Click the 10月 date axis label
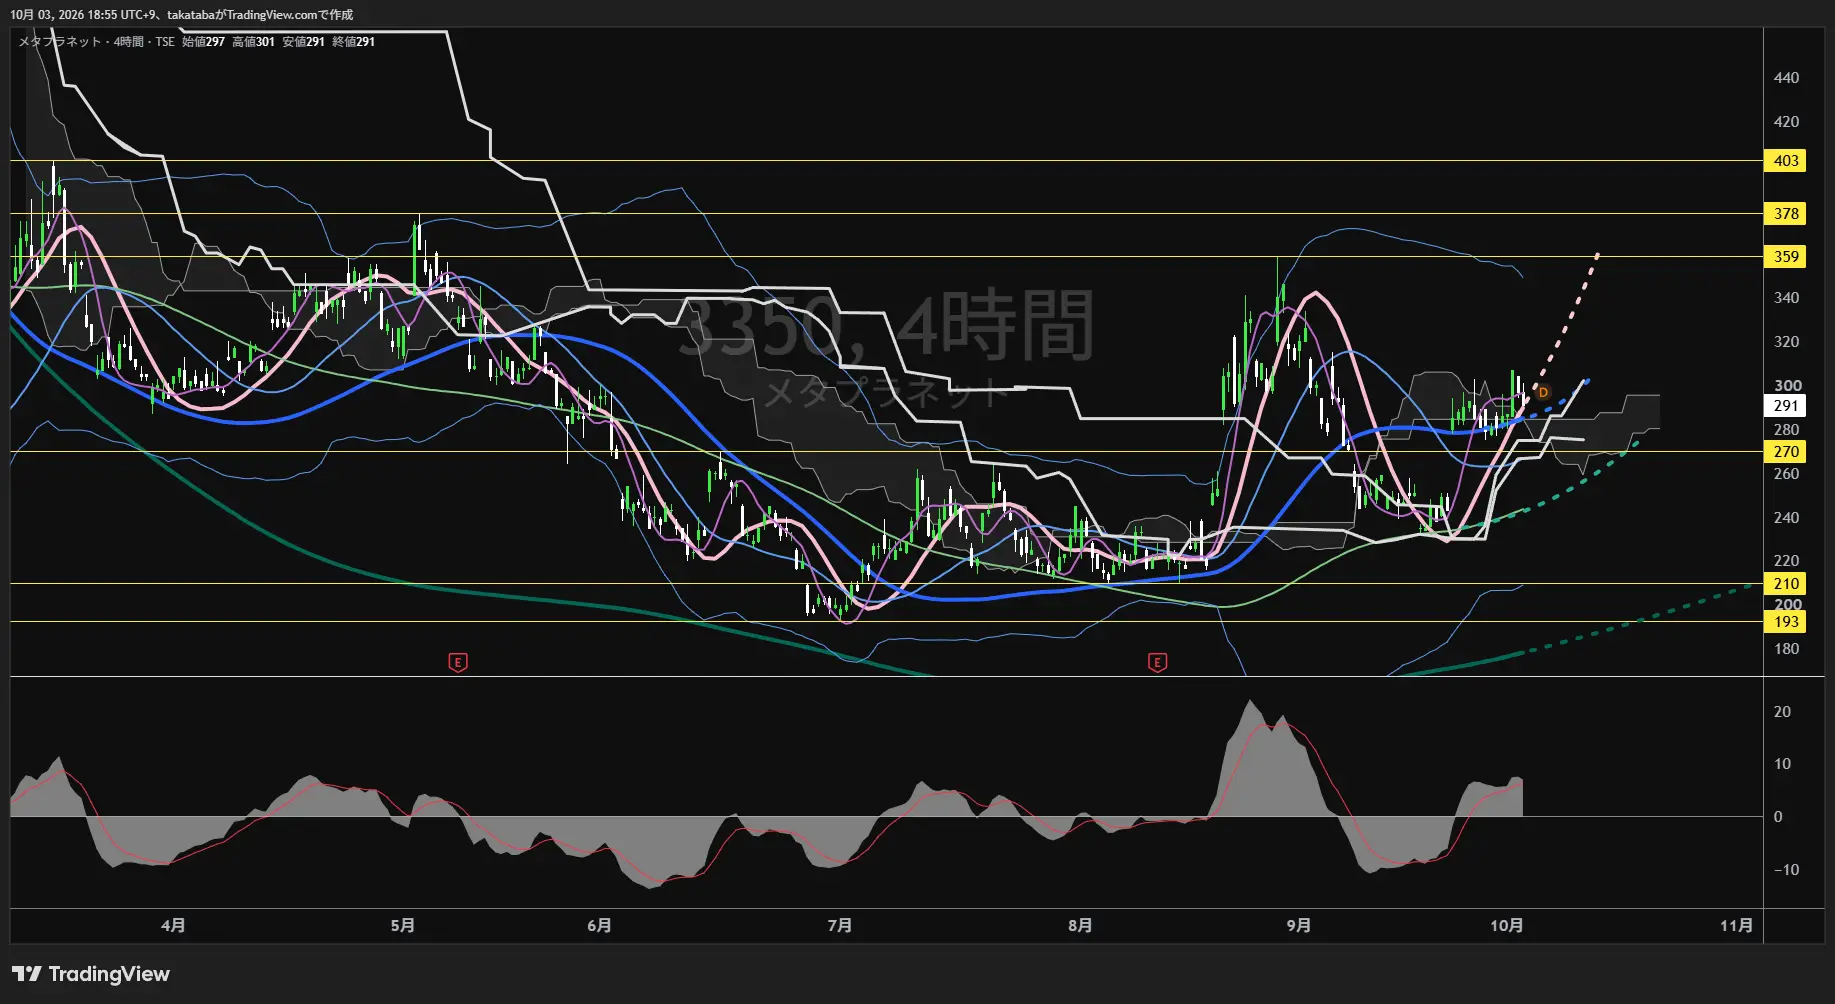1835x1004 pixels. pyautogui.click(x=1507, y=925)
